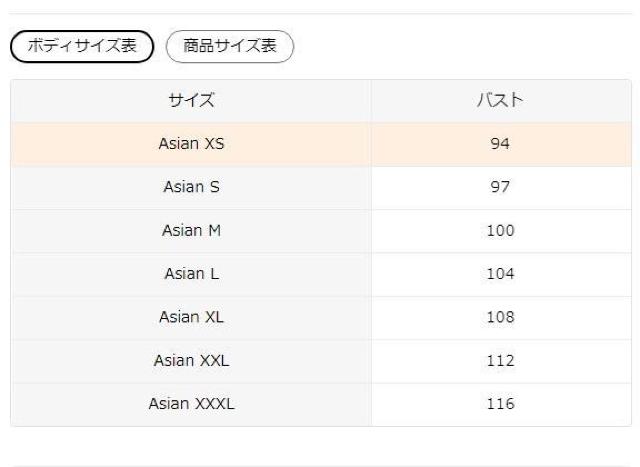Screen dimensions: 640x467
Task: Select bust measurement 100
Action: click(501, 231)
